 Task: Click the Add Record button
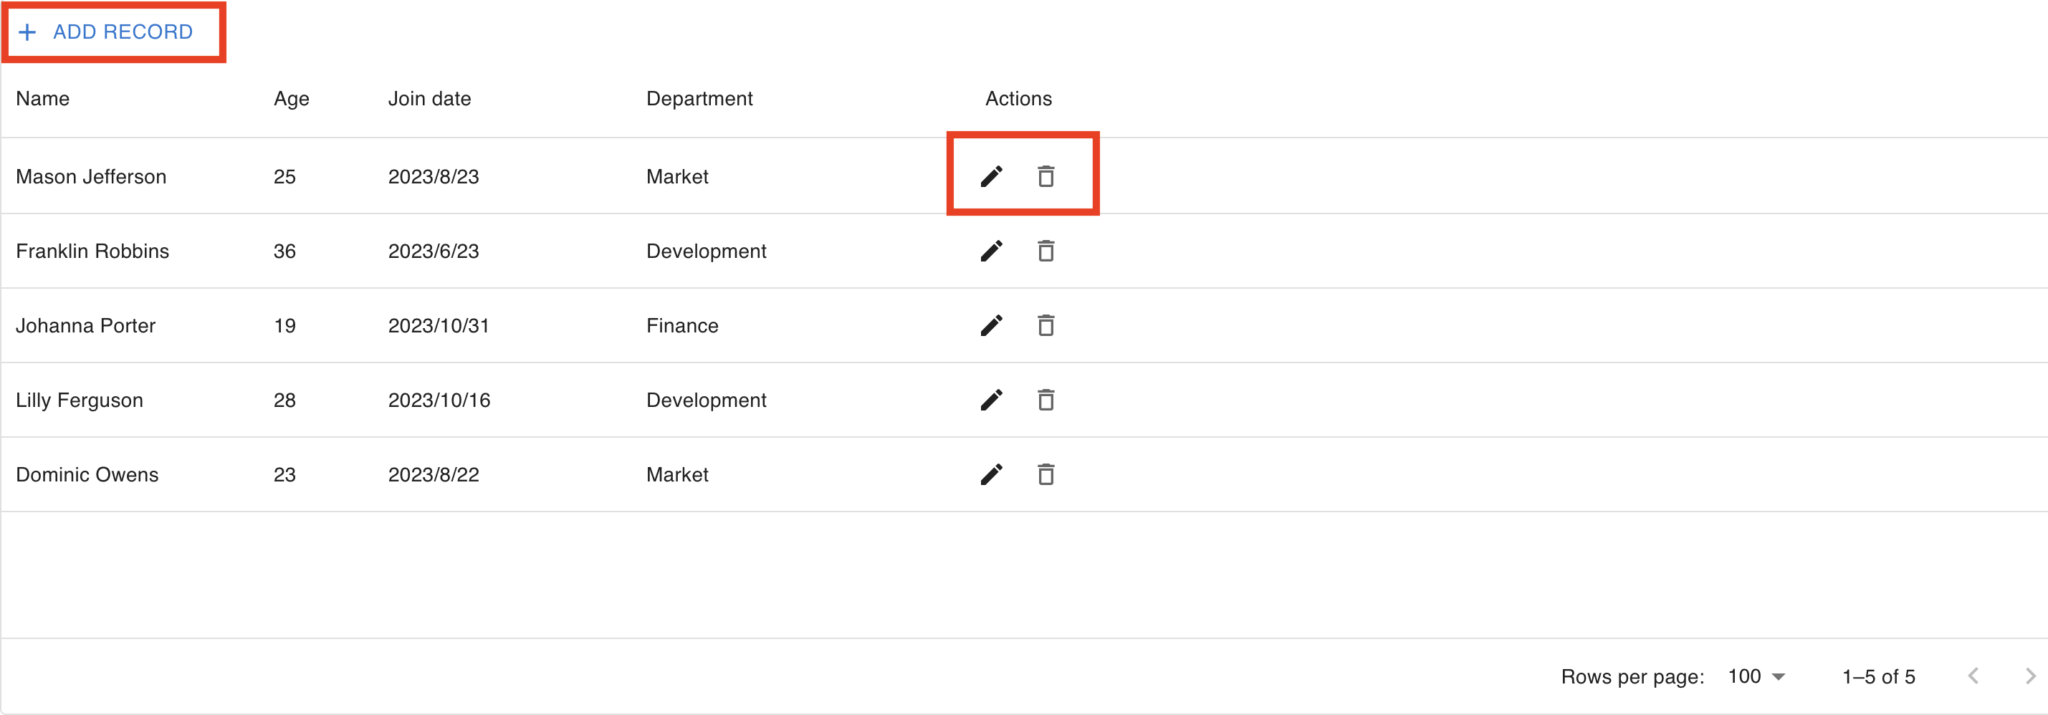[107, 32]
